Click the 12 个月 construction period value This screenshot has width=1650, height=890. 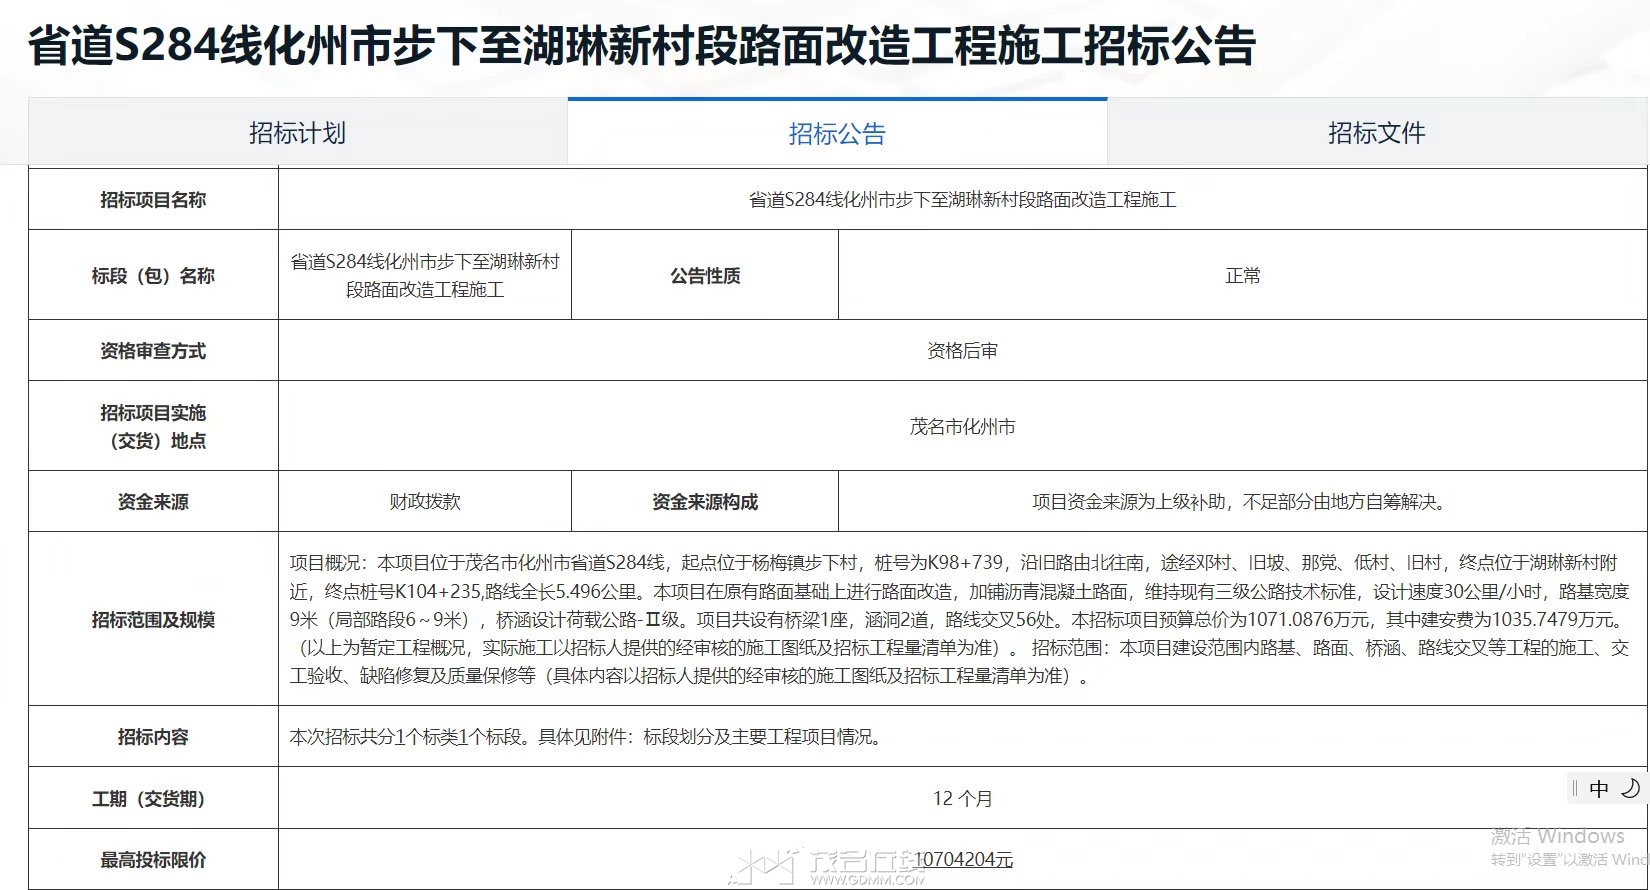(962, 798)
